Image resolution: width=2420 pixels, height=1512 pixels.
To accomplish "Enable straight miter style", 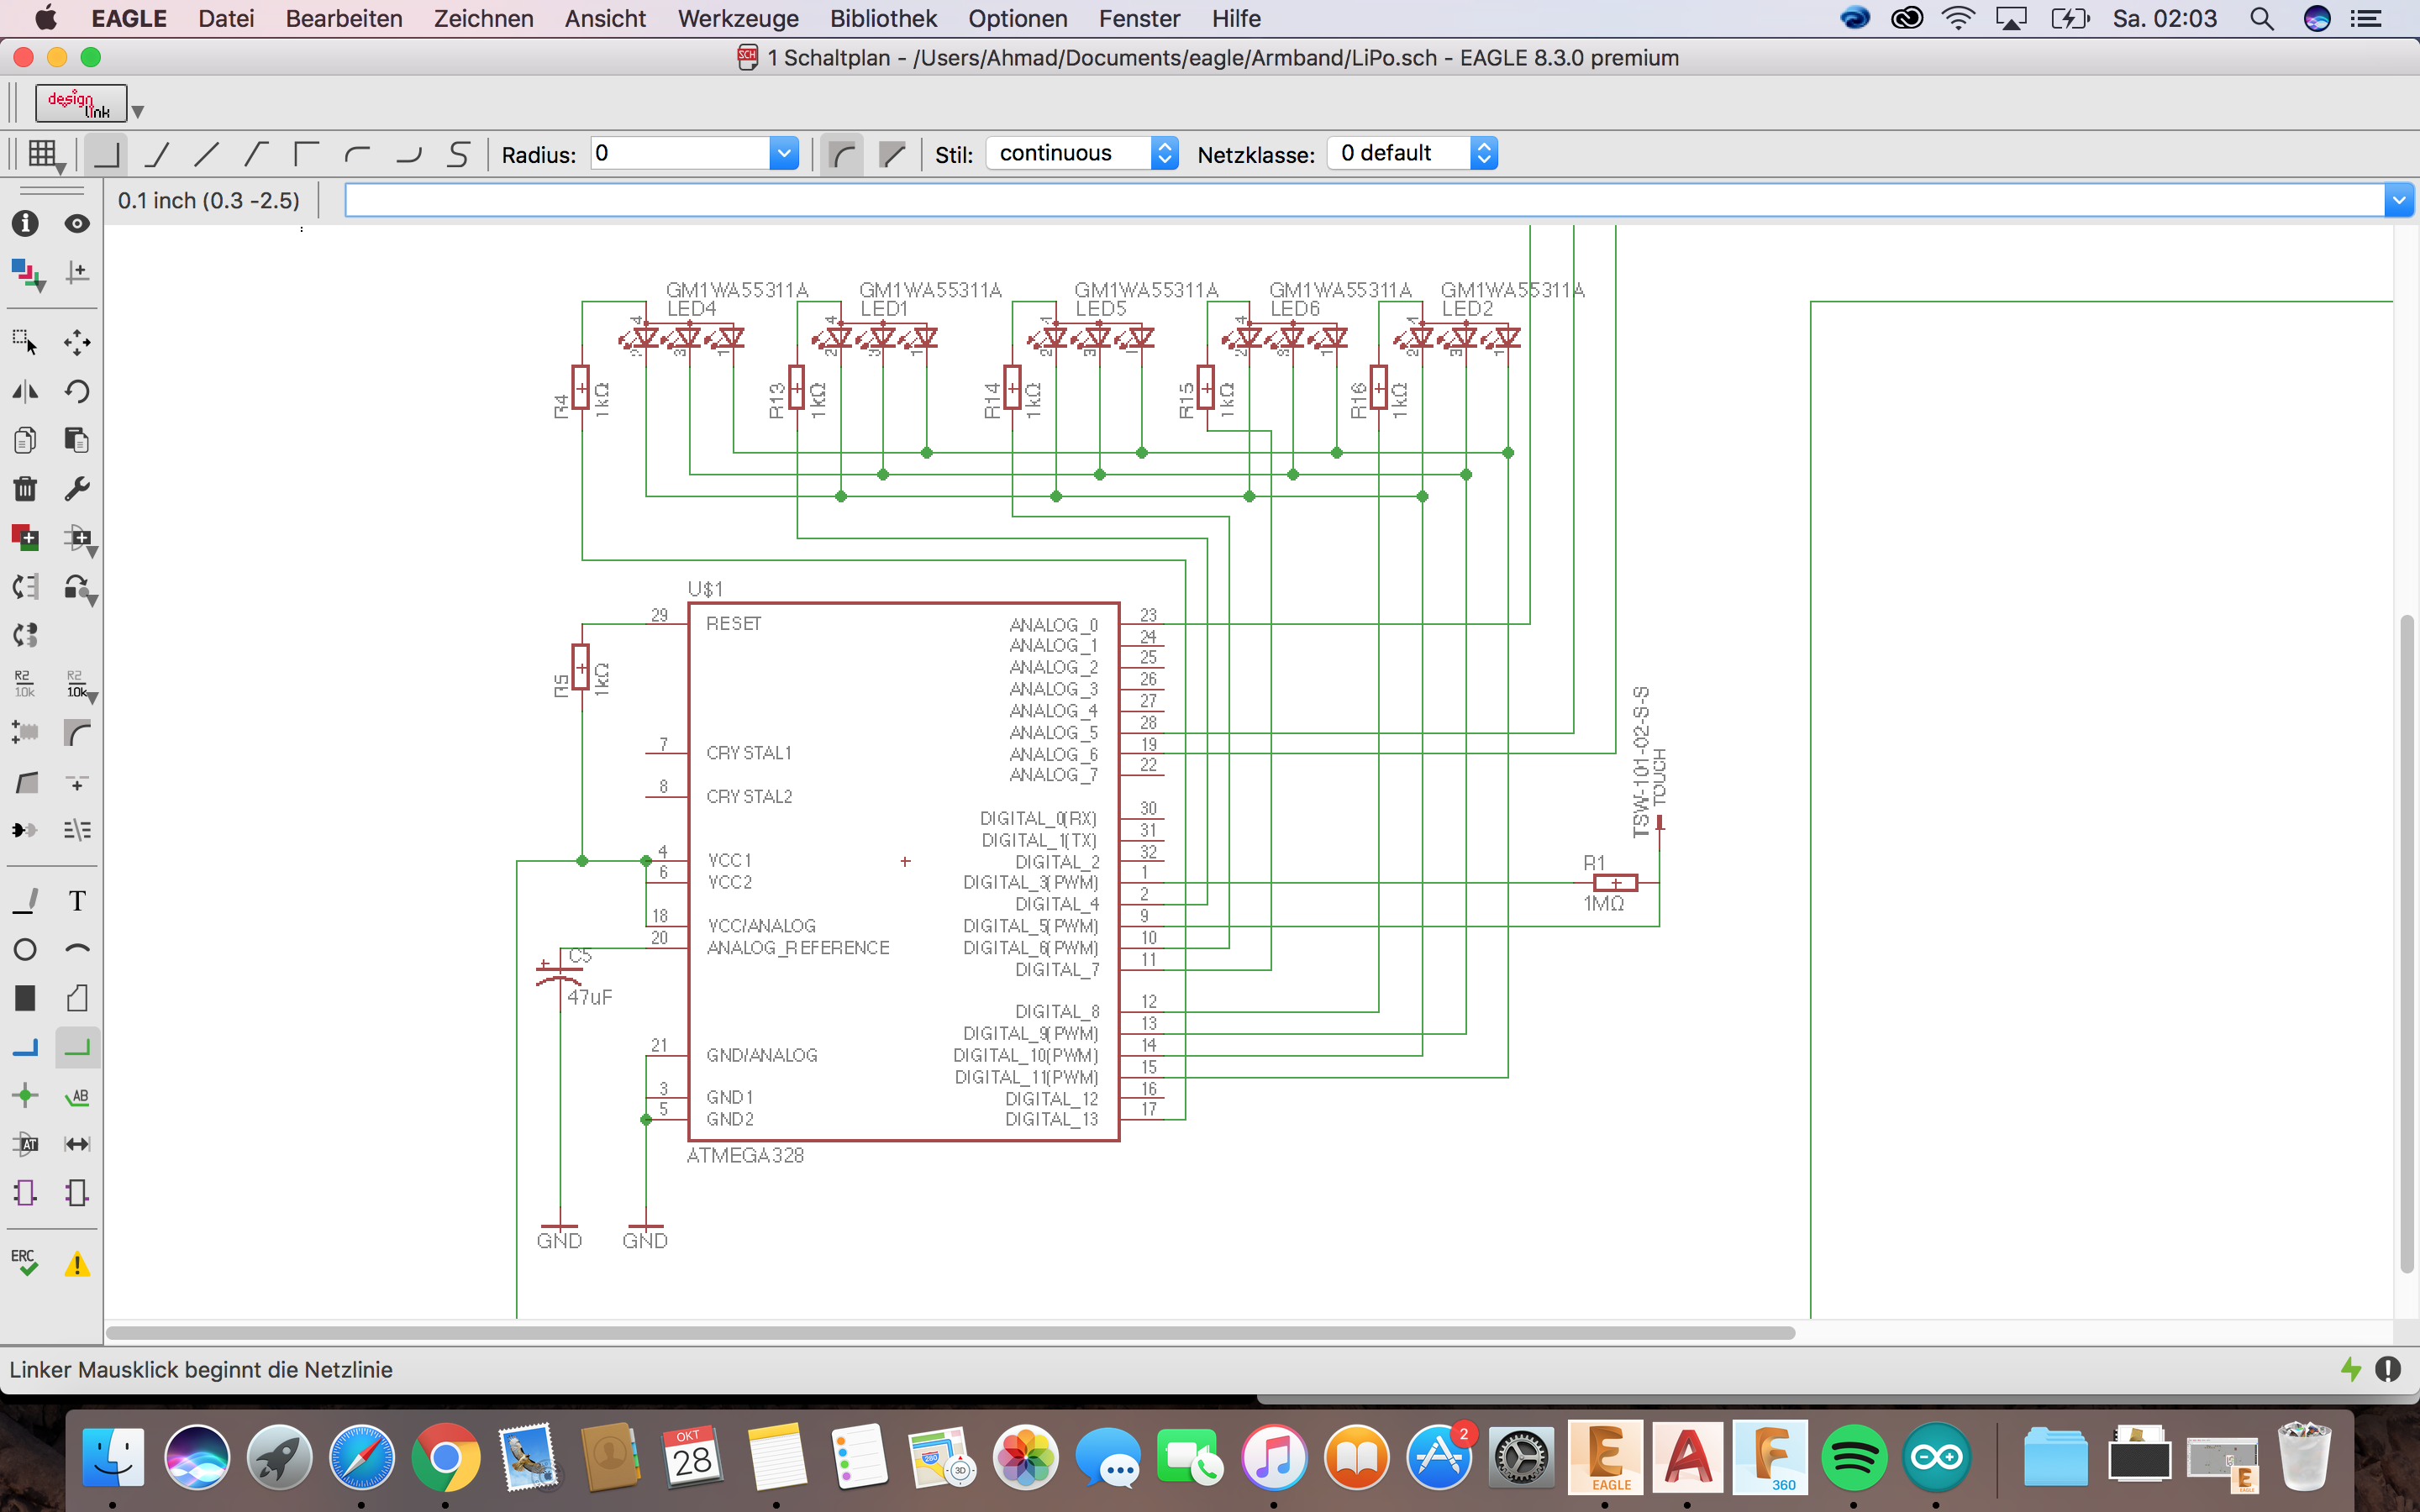I will click(x=892, y=154).
